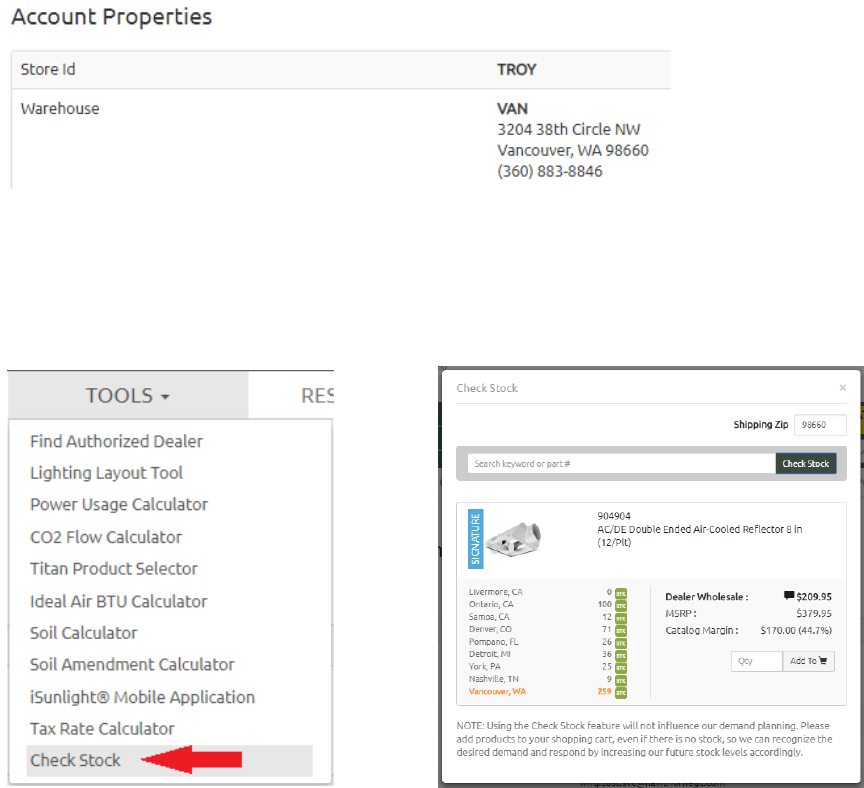Click the stock icon for Livermore, CA
Image resolution: width=864 pixels, height=788 pixels.
[x=621, y=593]
